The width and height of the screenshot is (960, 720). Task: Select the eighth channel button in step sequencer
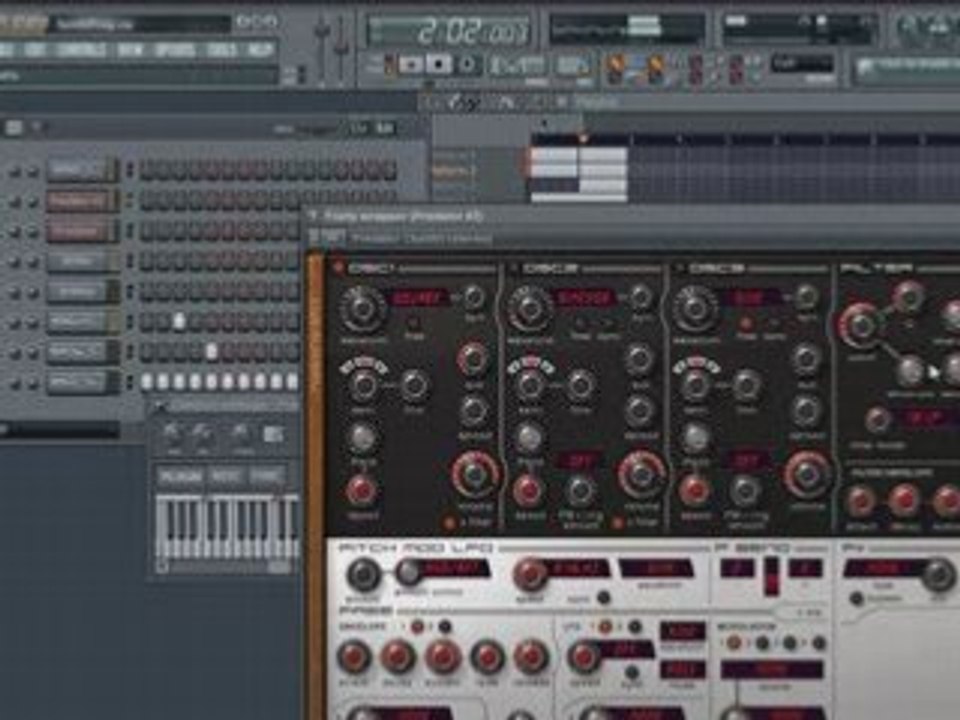pos(81,383)
